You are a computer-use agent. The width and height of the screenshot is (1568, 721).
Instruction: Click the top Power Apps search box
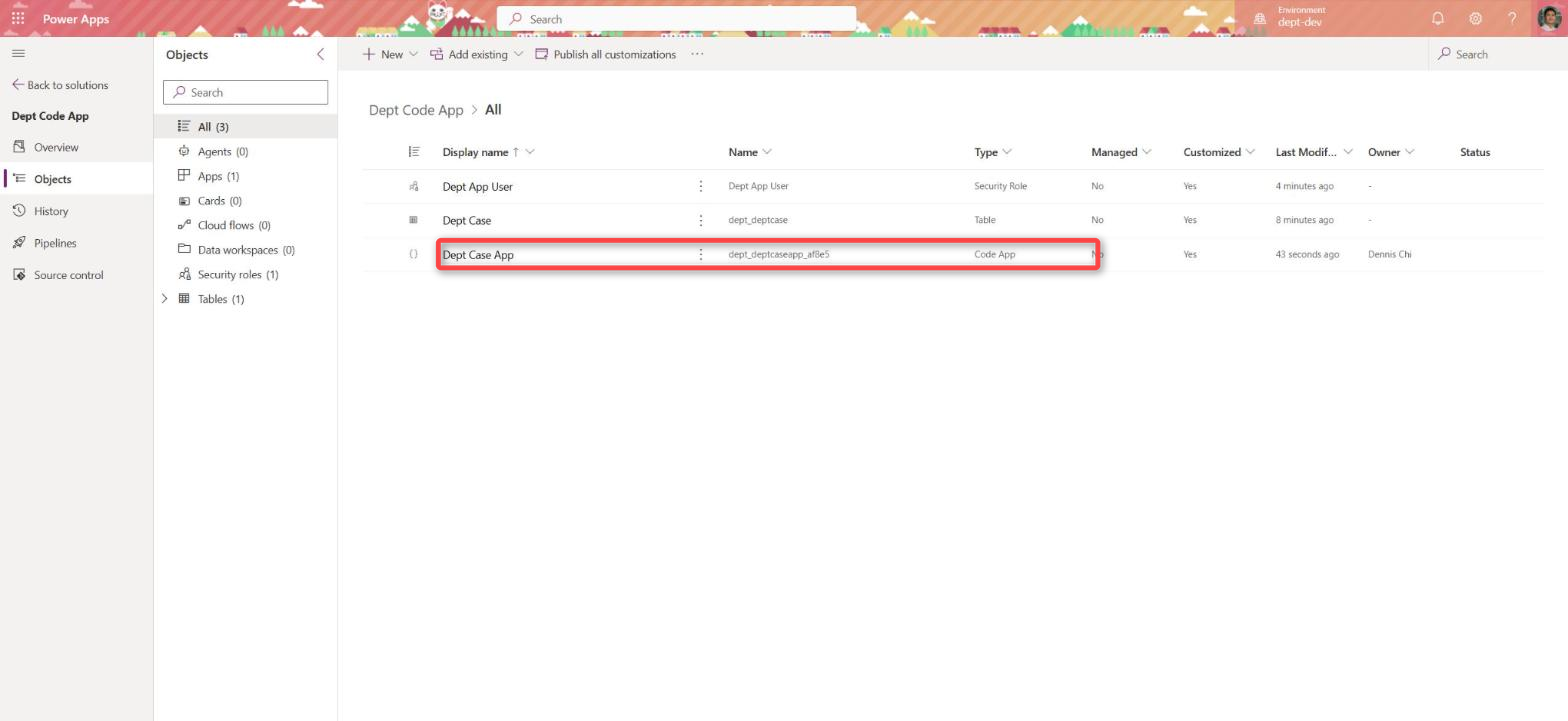pyautogui.click(x=676, y=18)
